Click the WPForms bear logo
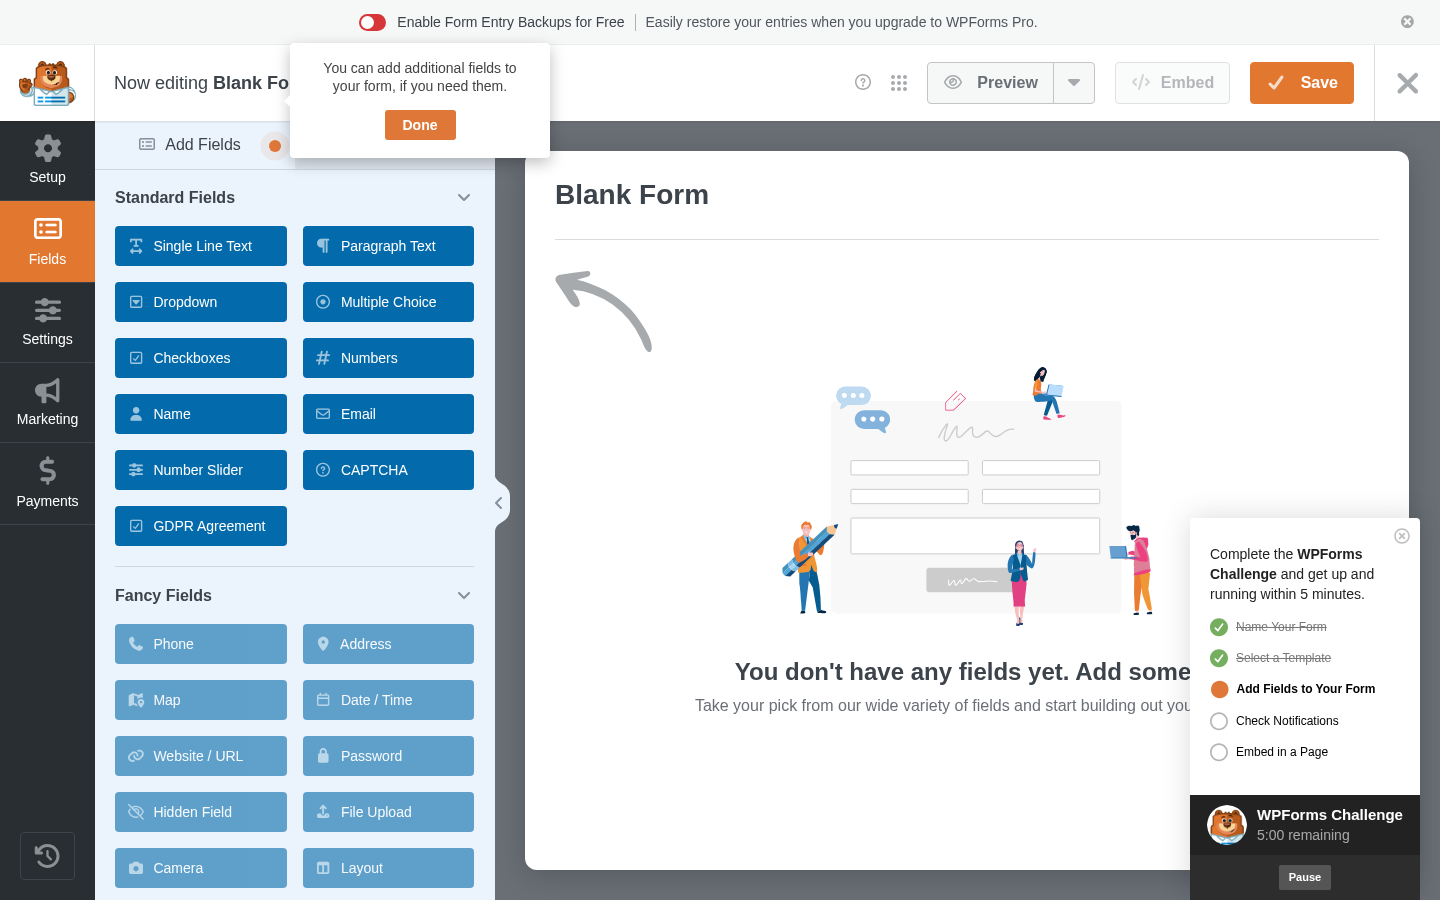The width and height of the screenshot is (1440, 900). 47,83
